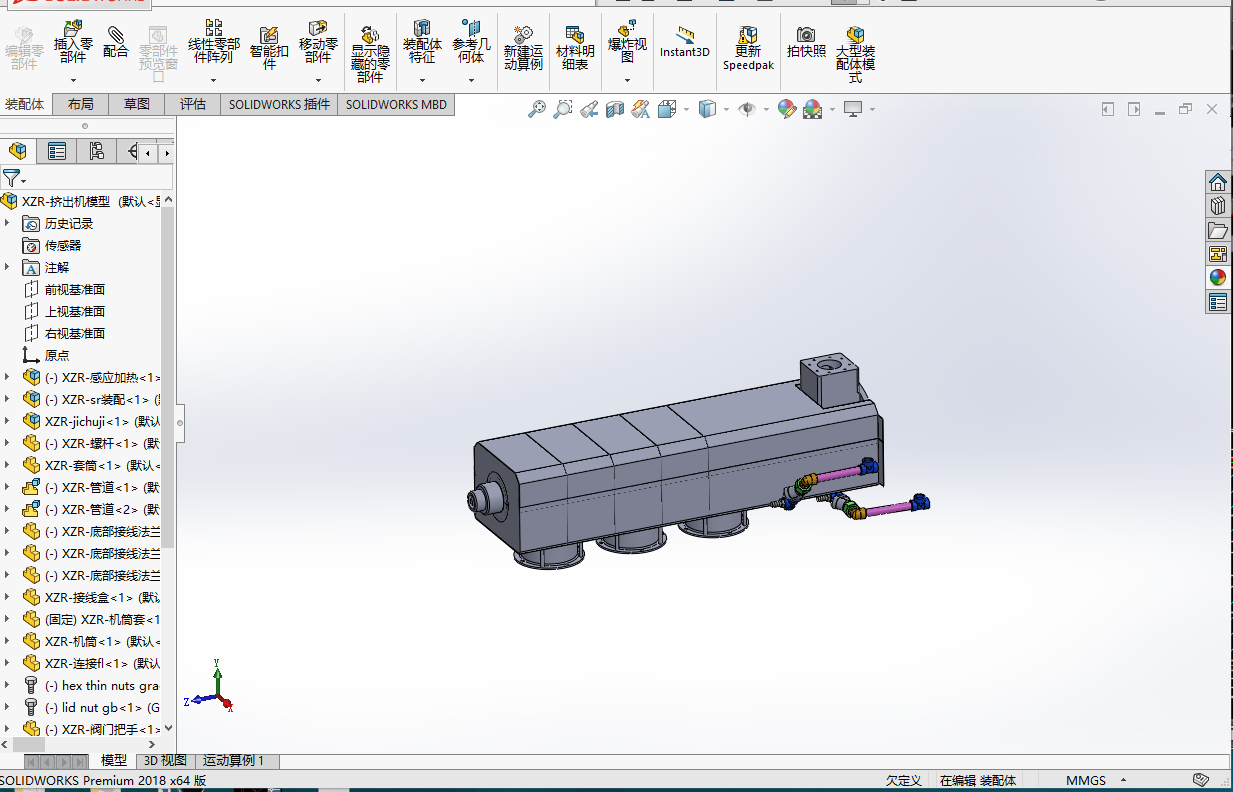Image resolution: width=1233 pixels, height=792 pixels.
Task: Open Custom Properties task pane icon
Action: pyautogui.click(x=1217, y=302)
